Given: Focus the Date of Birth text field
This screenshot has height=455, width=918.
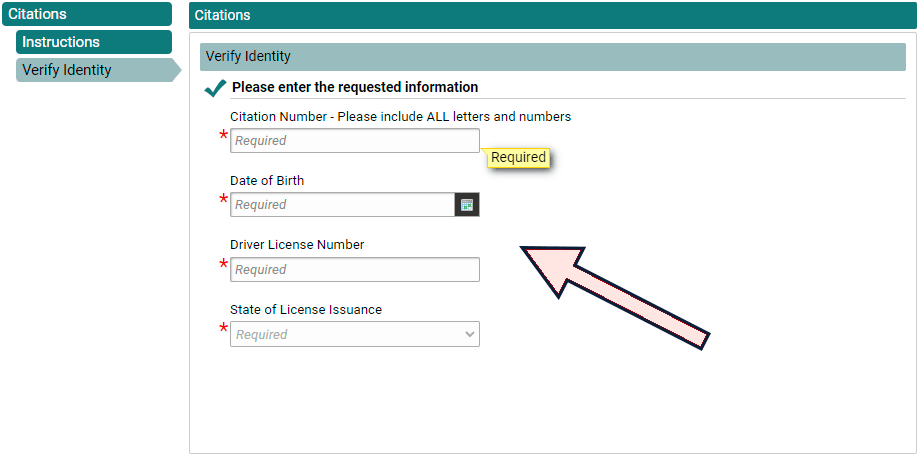Looking at the screenshot, I should (x=342, y=205).
